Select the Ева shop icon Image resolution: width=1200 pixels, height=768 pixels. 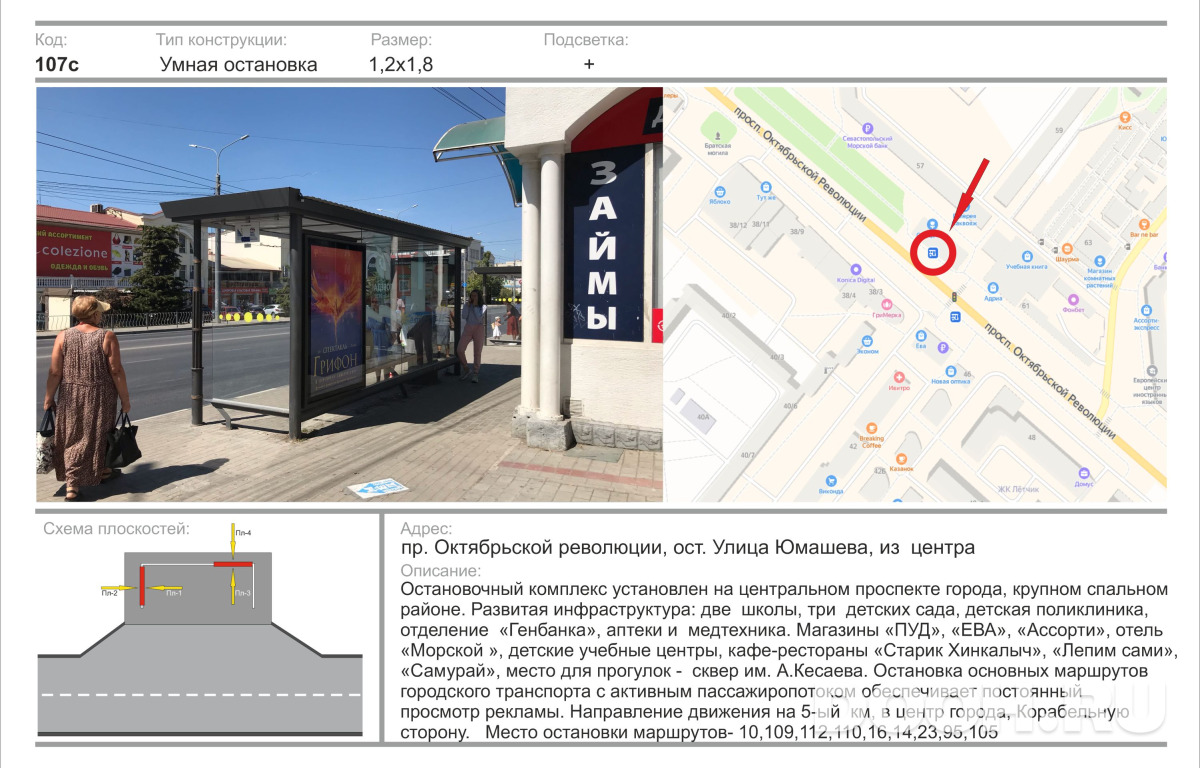point(920,336)
